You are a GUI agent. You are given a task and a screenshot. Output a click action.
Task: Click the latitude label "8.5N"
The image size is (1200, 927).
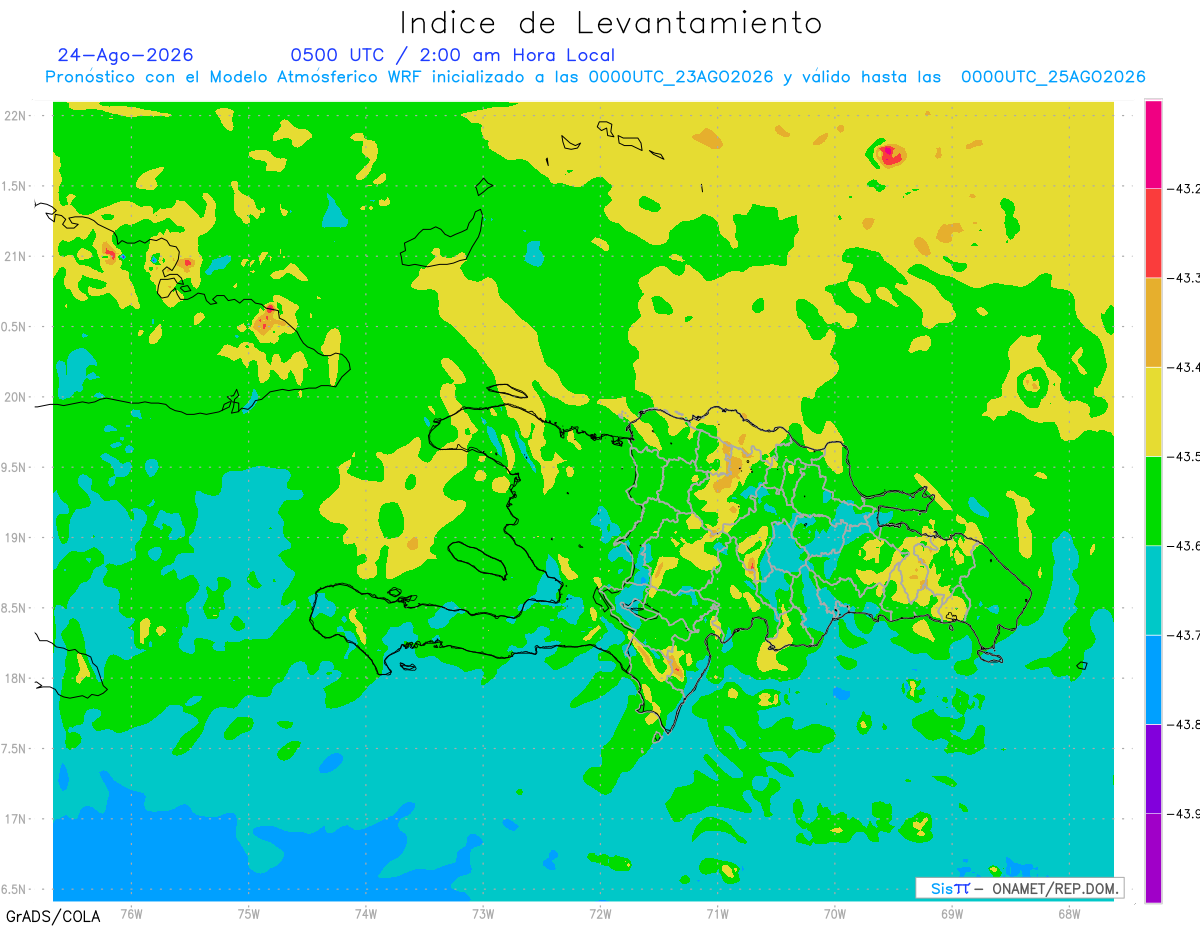[15, 608]
